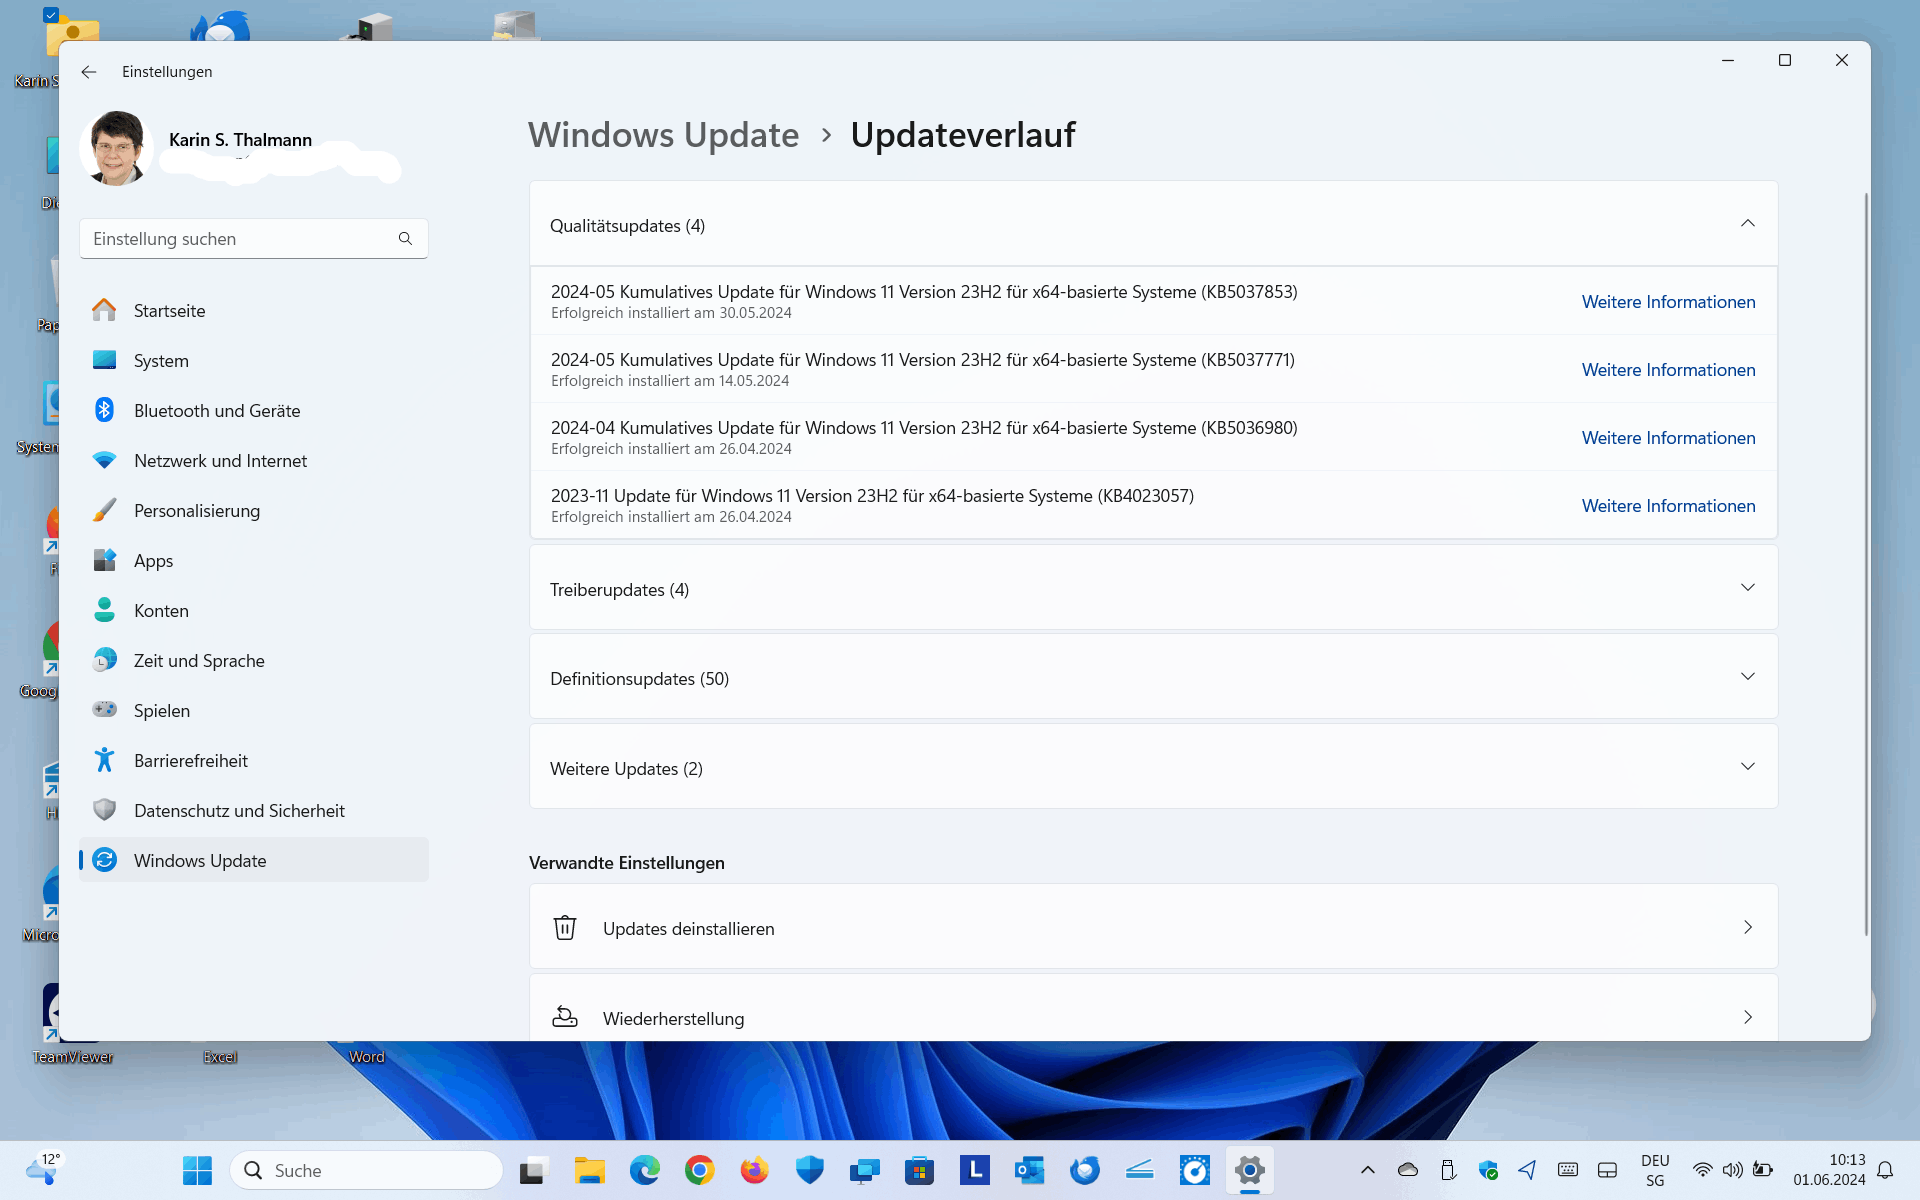Image resolution: width=1920 pixels, height=1200 pixels.
Task: Click the trash icon for Updates deinstallieren
Action: click(x=565, y=928)
